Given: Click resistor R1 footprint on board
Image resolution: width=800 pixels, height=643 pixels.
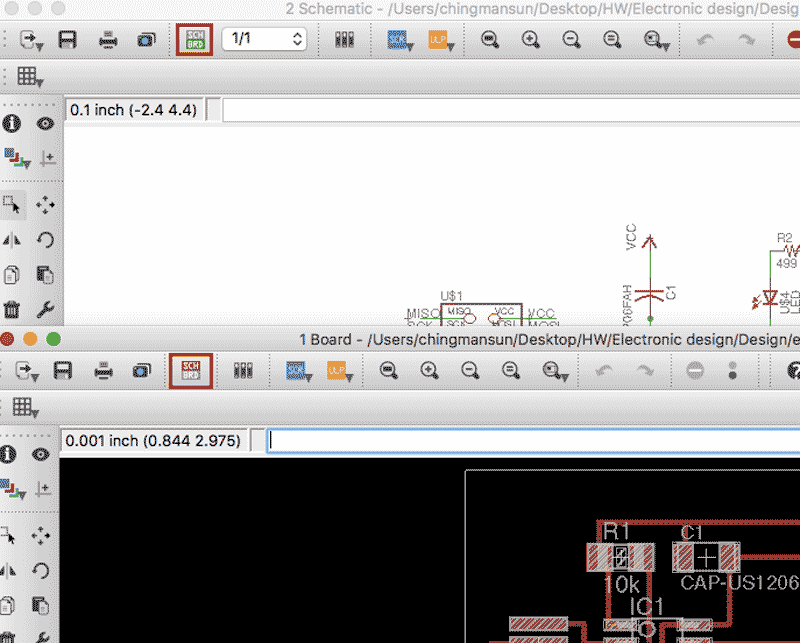Looking at the screenshot, I should coord(620,557).
